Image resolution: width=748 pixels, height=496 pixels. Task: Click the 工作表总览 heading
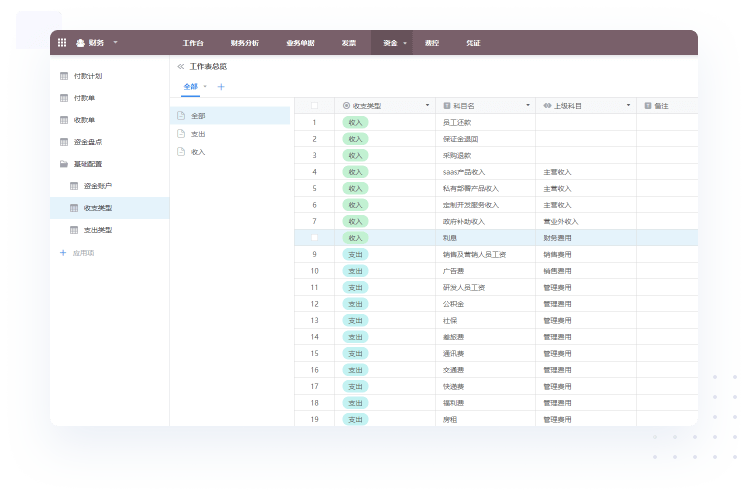click(208, 66)
